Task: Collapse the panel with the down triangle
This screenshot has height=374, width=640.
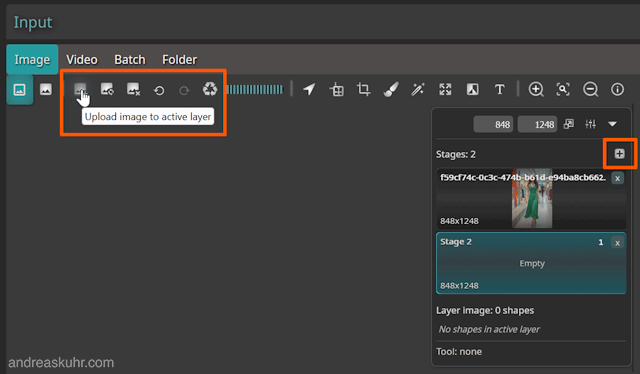Action: tap(612, 124)
